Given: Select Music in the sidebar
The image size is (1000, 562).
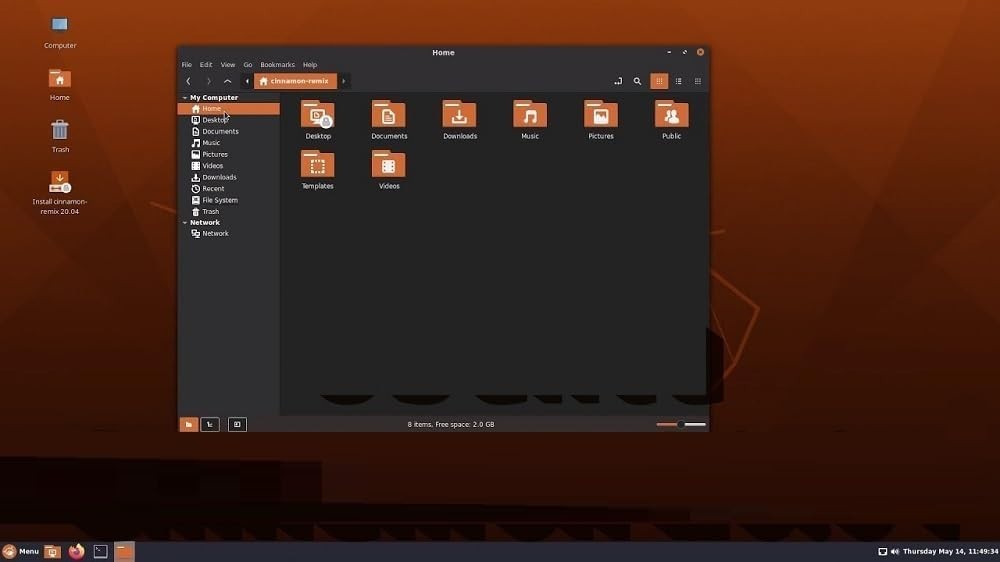Looking at the screenshot, I should coord(228,143).
